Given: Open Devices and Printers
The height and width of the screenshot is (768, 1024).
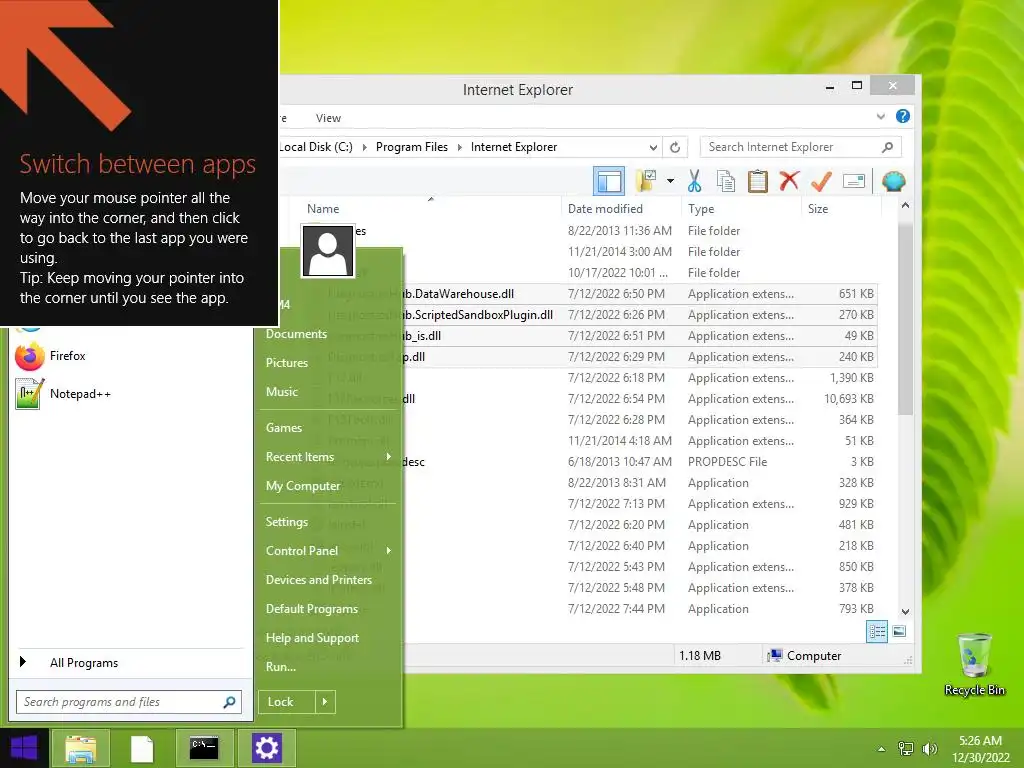Looking at the screenshot, I should (x=319, y=580).
